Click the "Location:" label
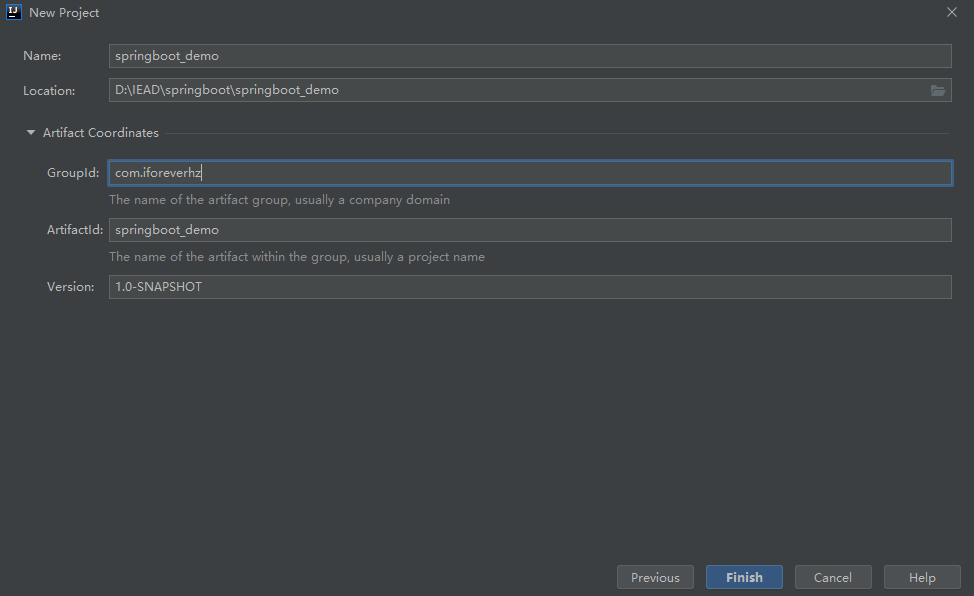 coord(49,91)
